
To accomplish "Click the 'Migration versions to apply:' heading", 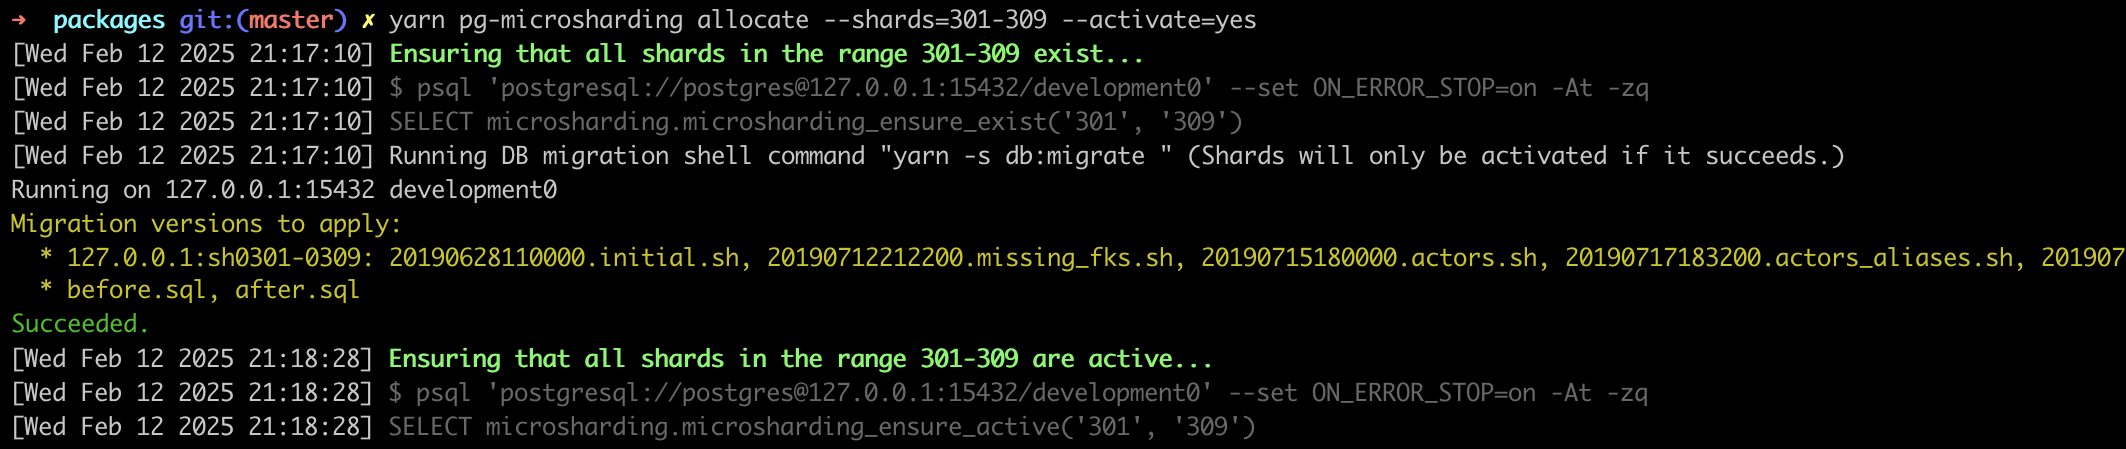I will 206,224.
